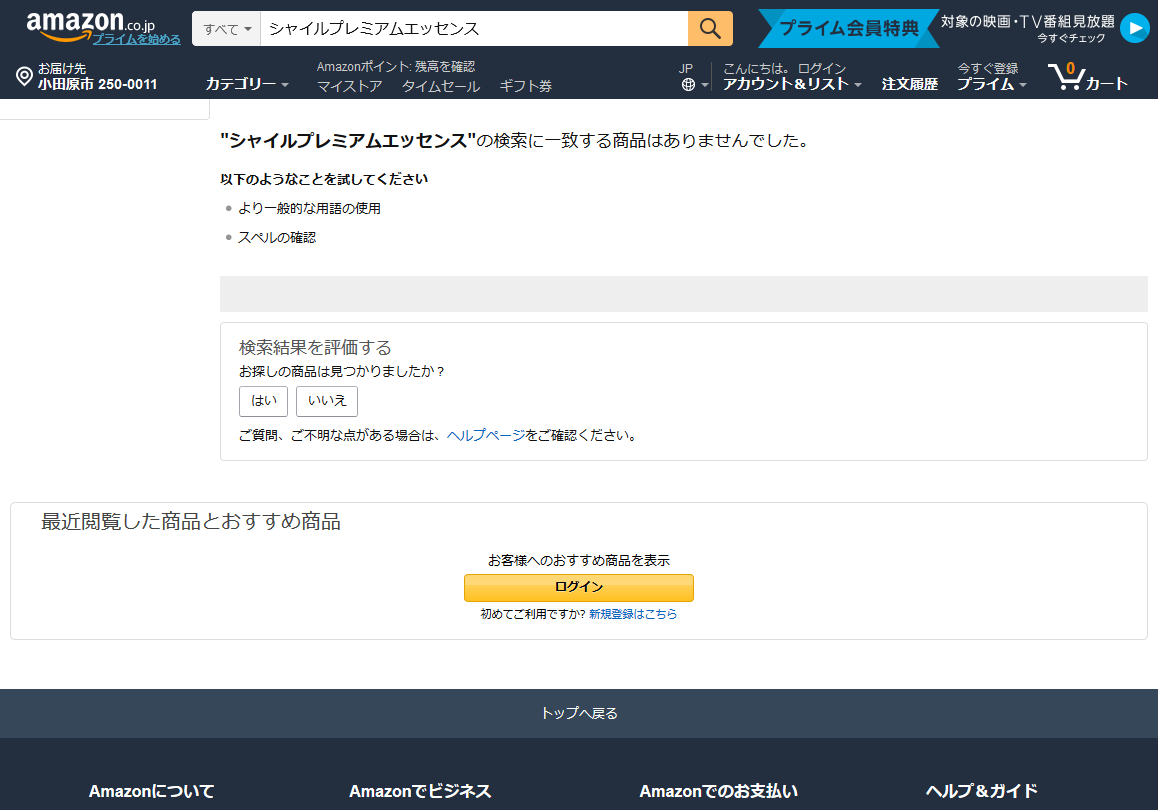Open the ヘルプページ link
1175x810 pixels.
[x=486, y=435]
